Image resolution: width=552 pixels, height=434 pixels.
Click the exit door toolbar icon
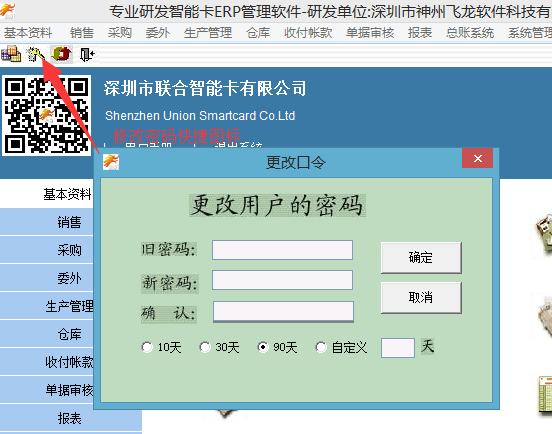point(87,55)
